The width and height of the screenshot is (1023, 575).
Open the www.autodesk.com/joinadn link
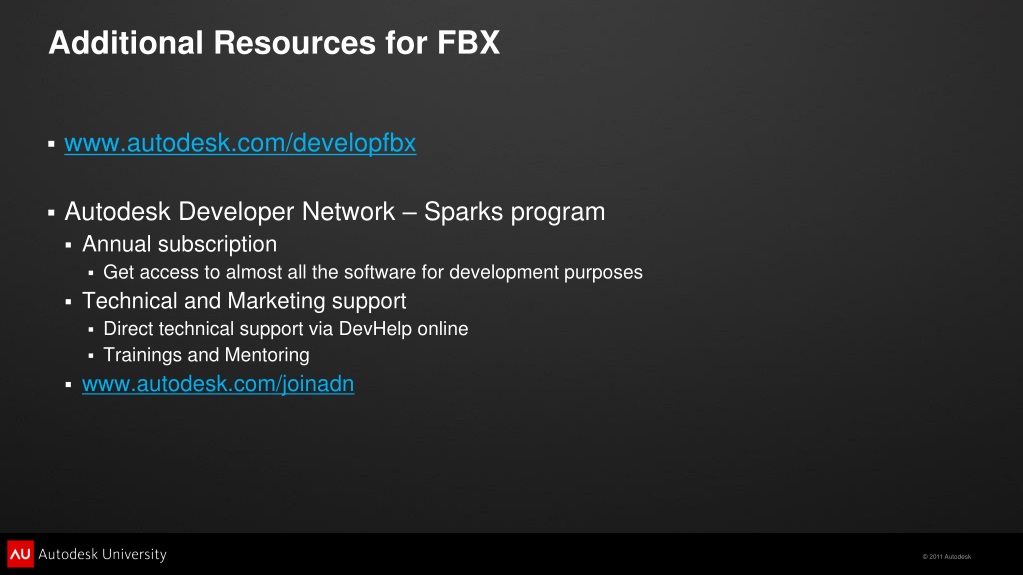(218, 384)
